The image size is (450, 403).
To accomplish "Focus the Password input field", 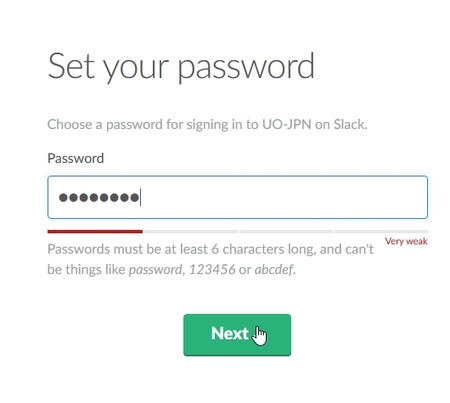I will (237, 197).
